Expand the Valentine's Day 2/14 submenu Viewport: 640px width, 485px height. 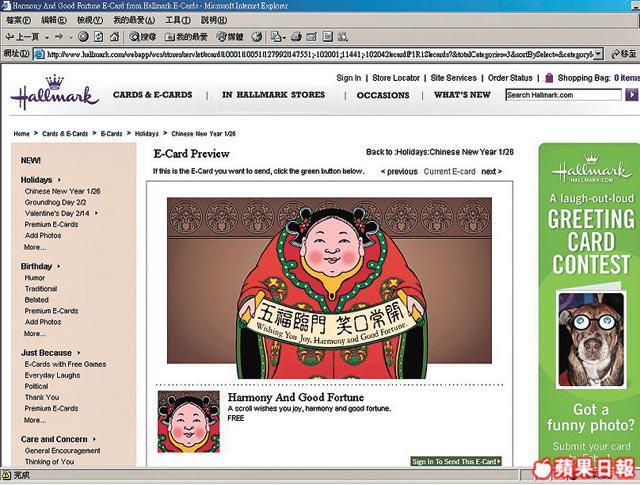click(x=97, y=213)
